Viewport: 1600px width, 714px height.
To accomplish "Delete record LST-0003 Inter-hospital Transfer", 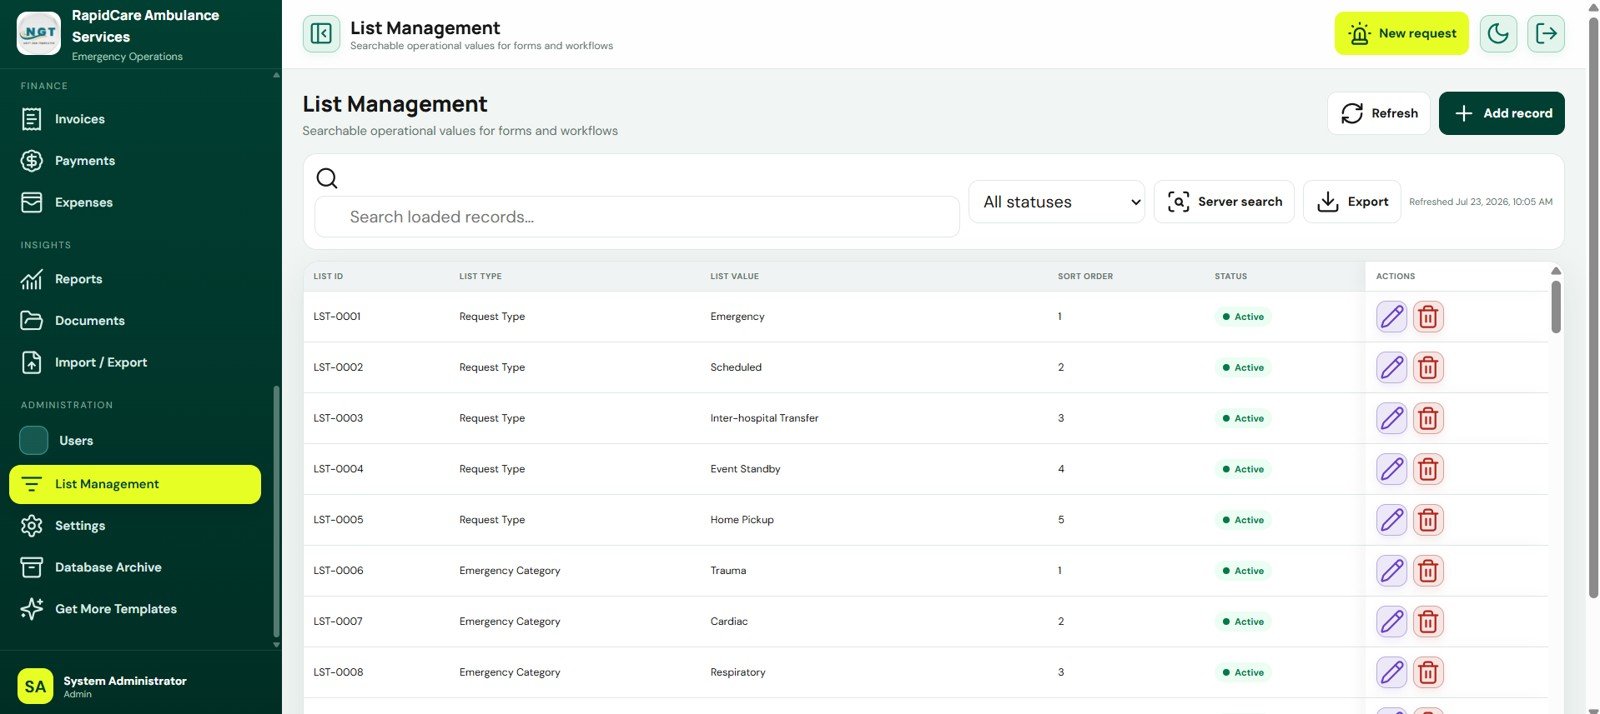I will point(1428,418).
